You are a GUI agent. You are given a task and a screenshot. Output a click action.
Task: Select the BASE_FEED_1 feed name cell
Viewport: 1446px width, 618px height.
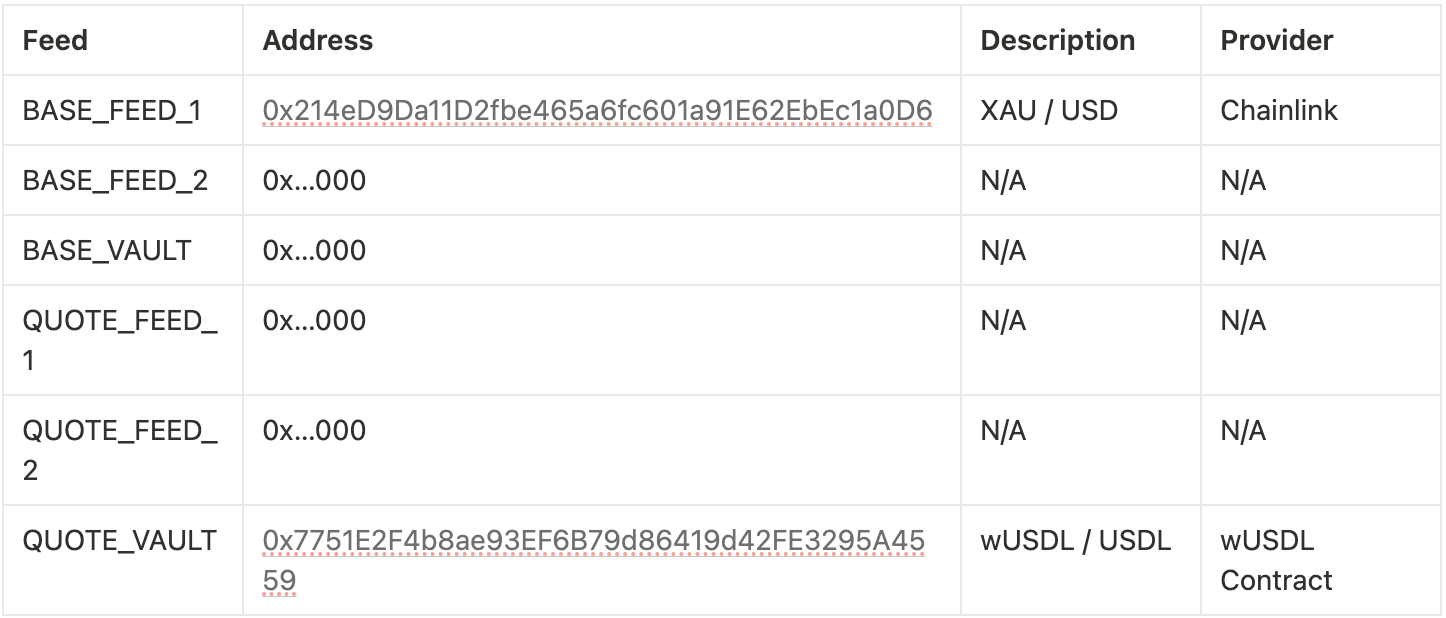point(112,111)
